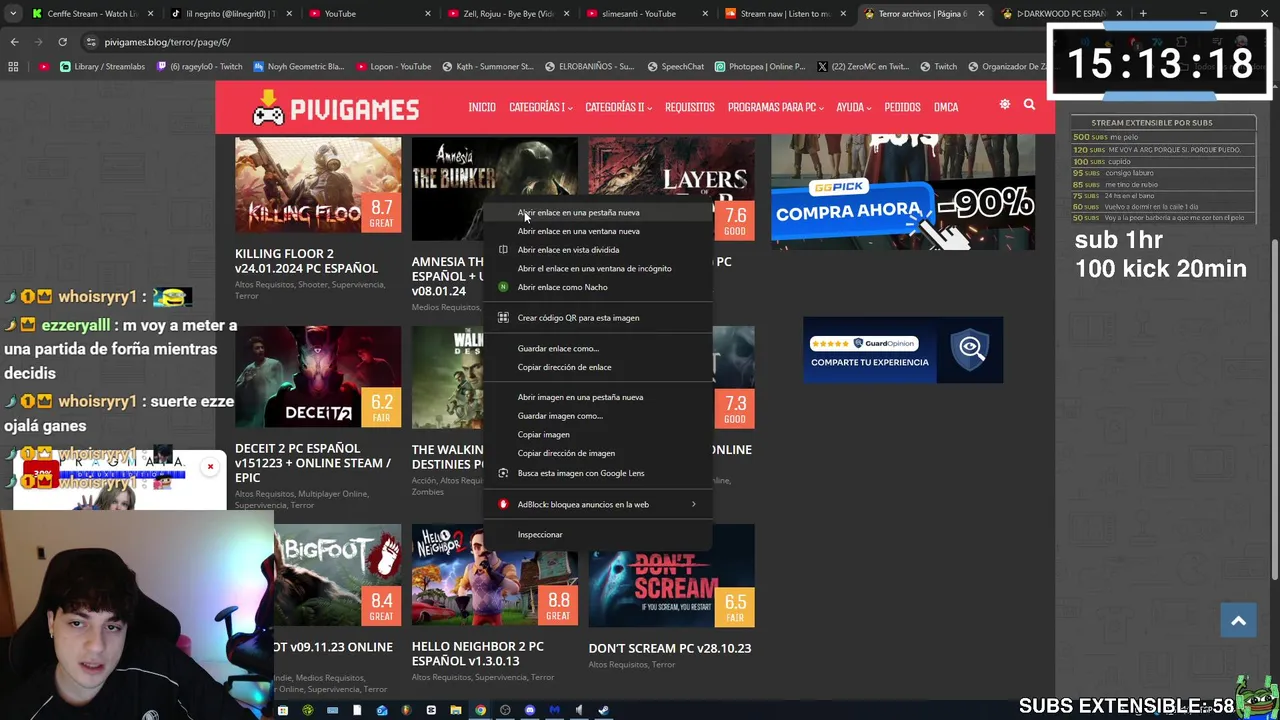Open the PEDIDOS nav link

902,107
